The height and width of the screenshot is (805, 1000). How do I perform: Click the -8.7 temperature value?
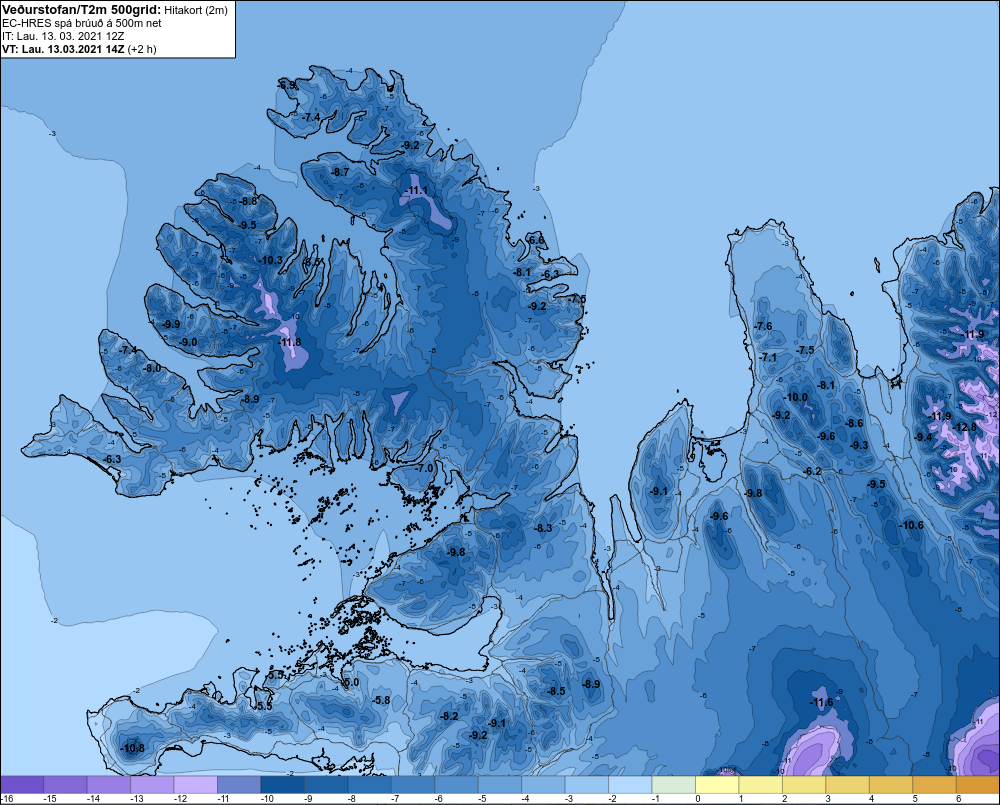341,172
